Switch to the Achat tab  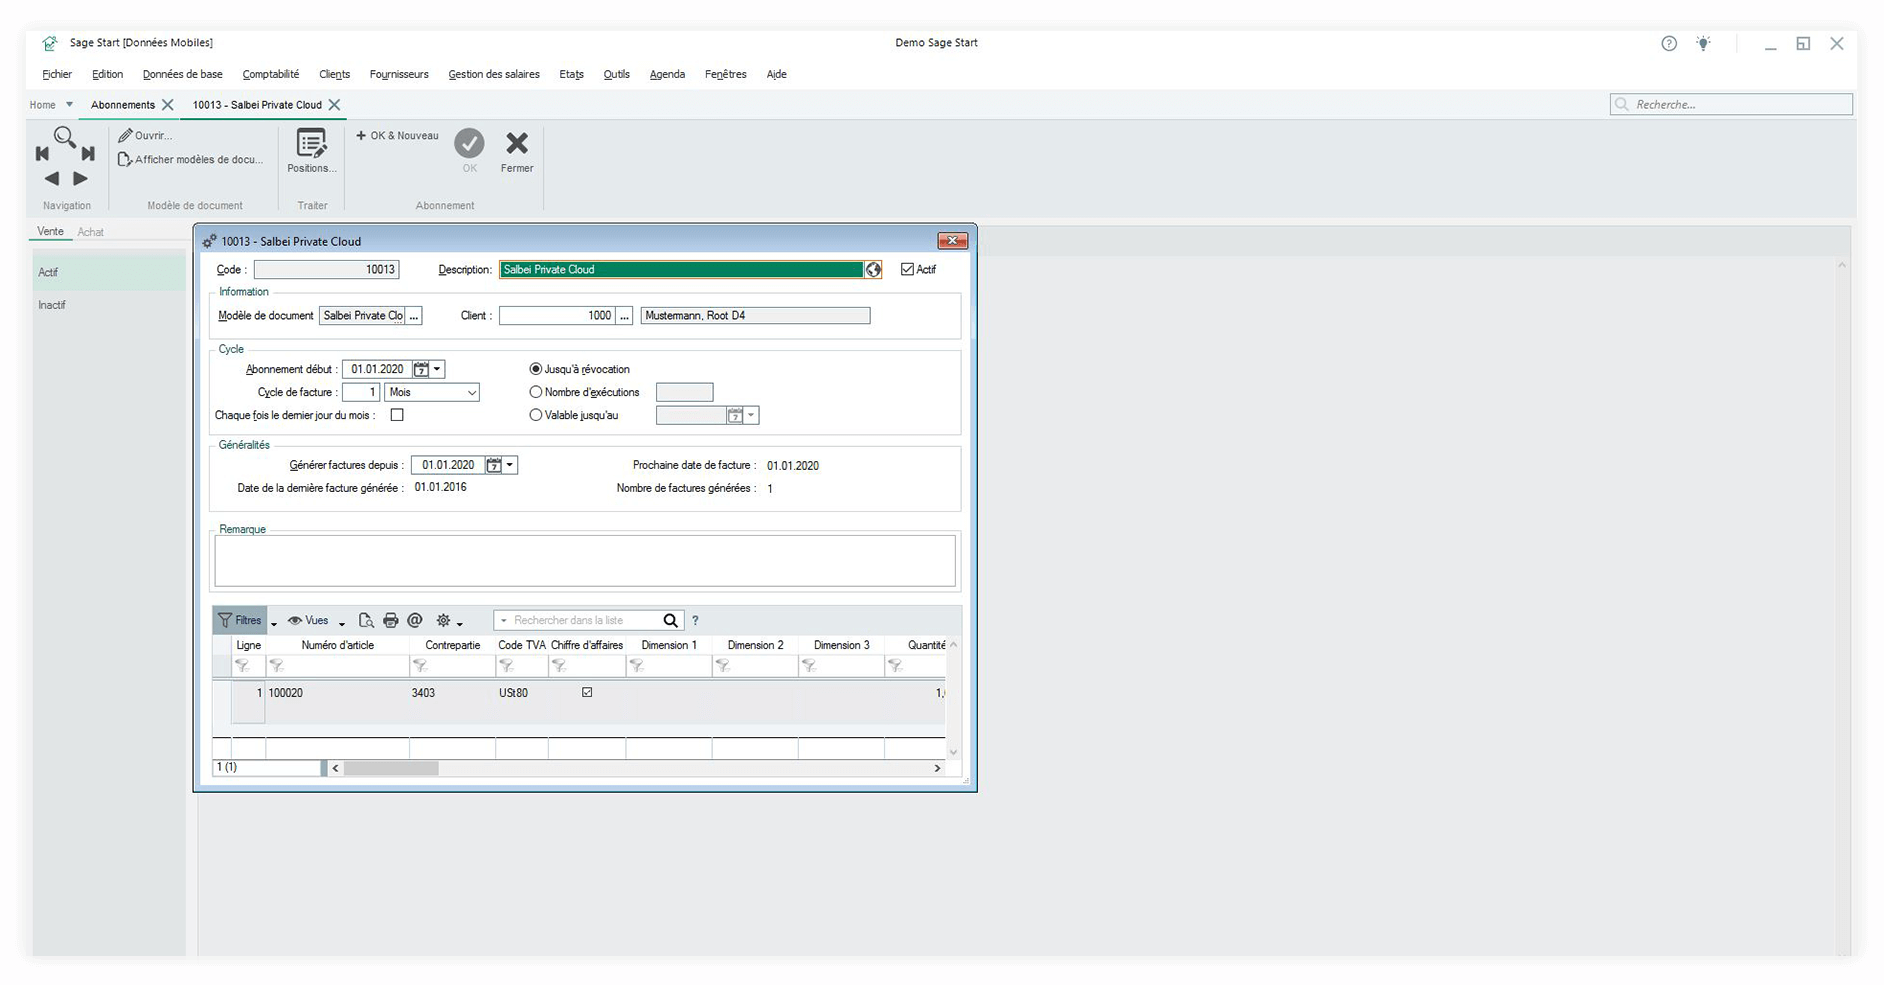point(91,232)
